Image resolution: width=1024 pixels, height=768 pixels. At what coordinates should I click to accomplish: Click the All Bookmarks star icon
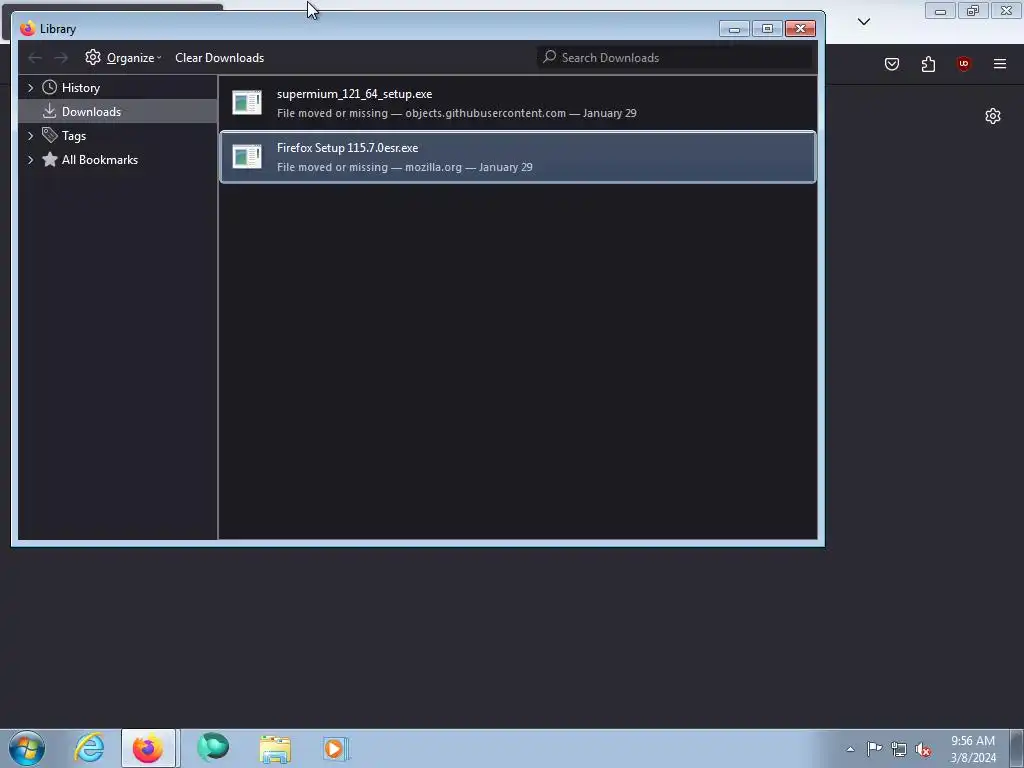click(x=49, y=159)
